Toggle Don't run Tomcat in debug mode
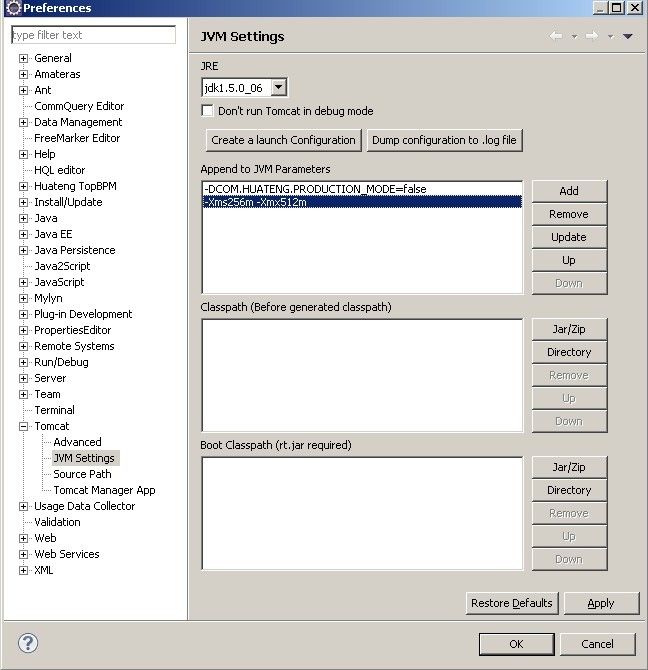This screenshot has height=670, width=648. click(x=207, y=111)
